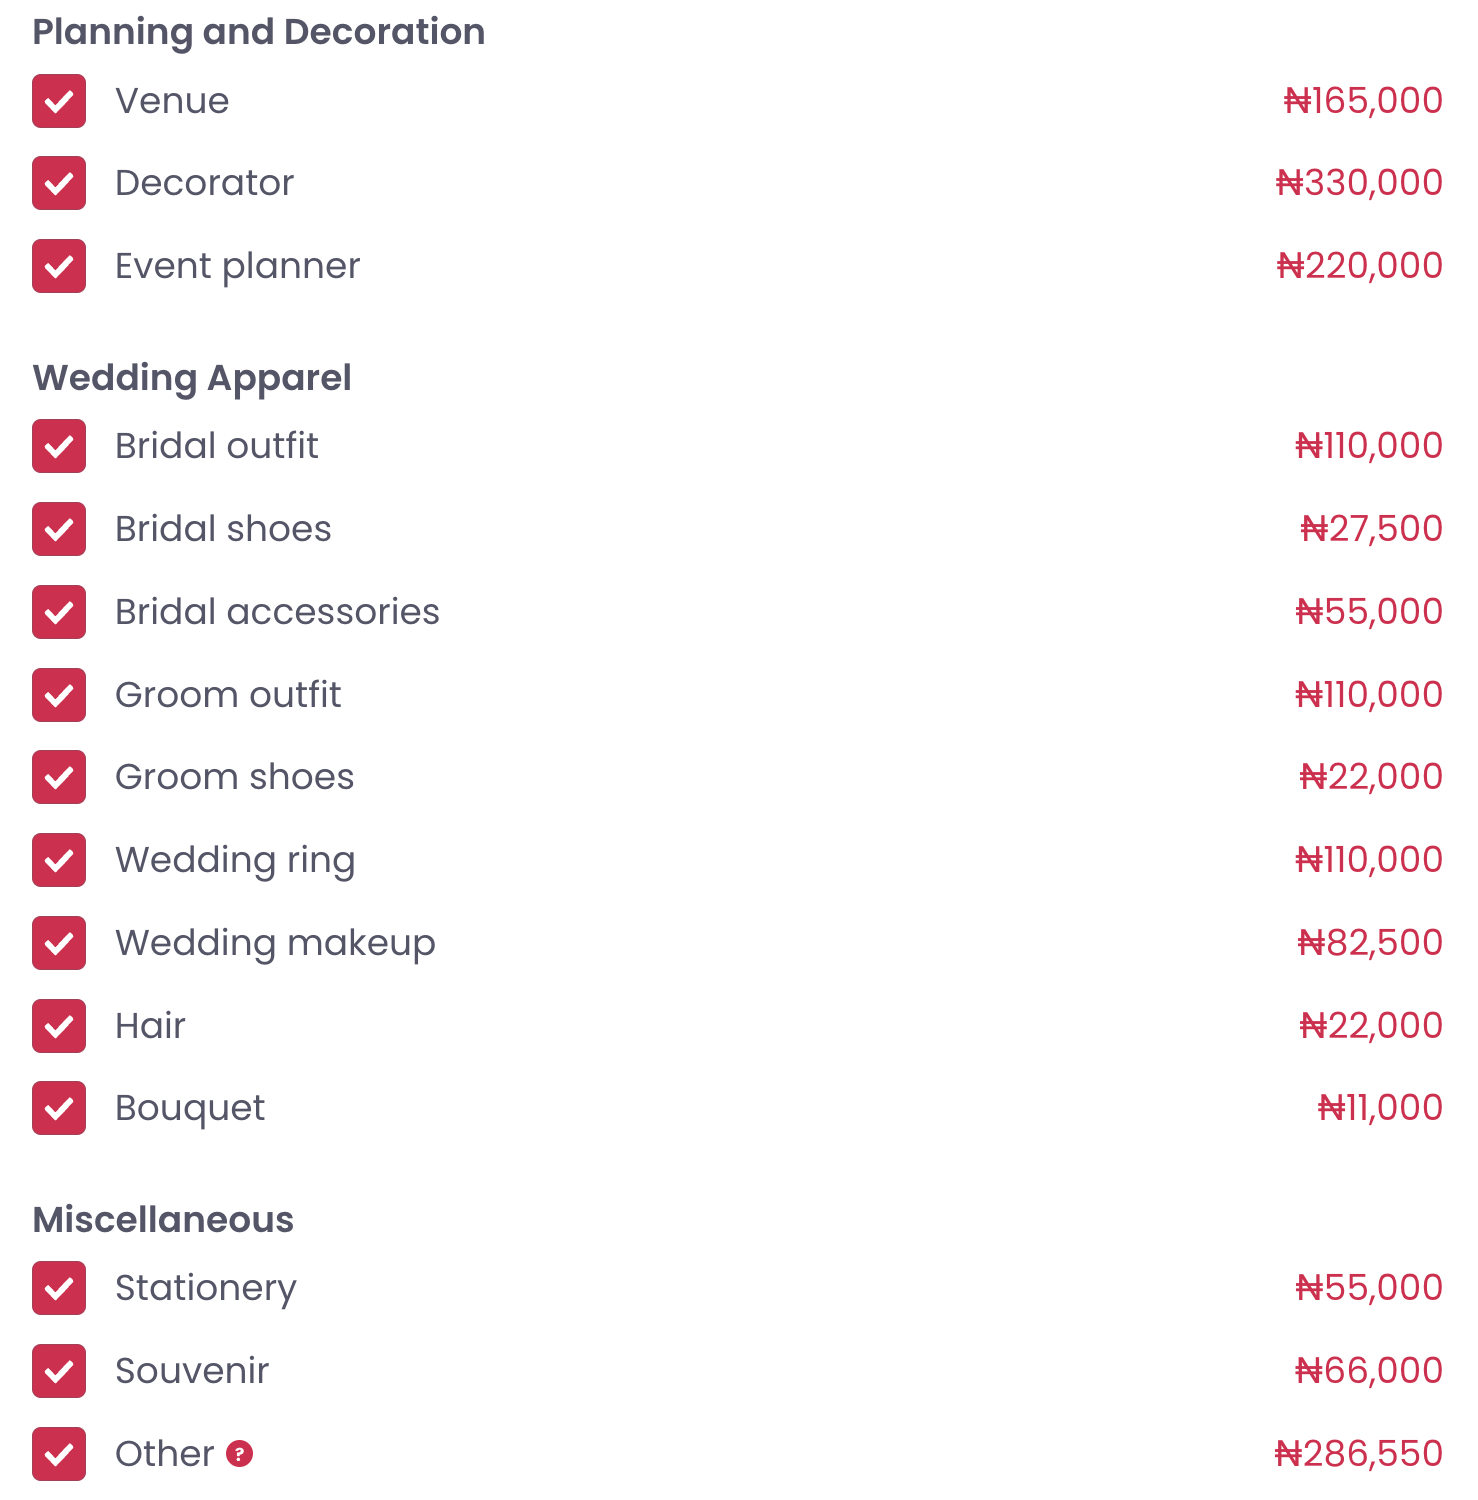
Task: Click the Venue price ₦165,000
Action: 1363,101
